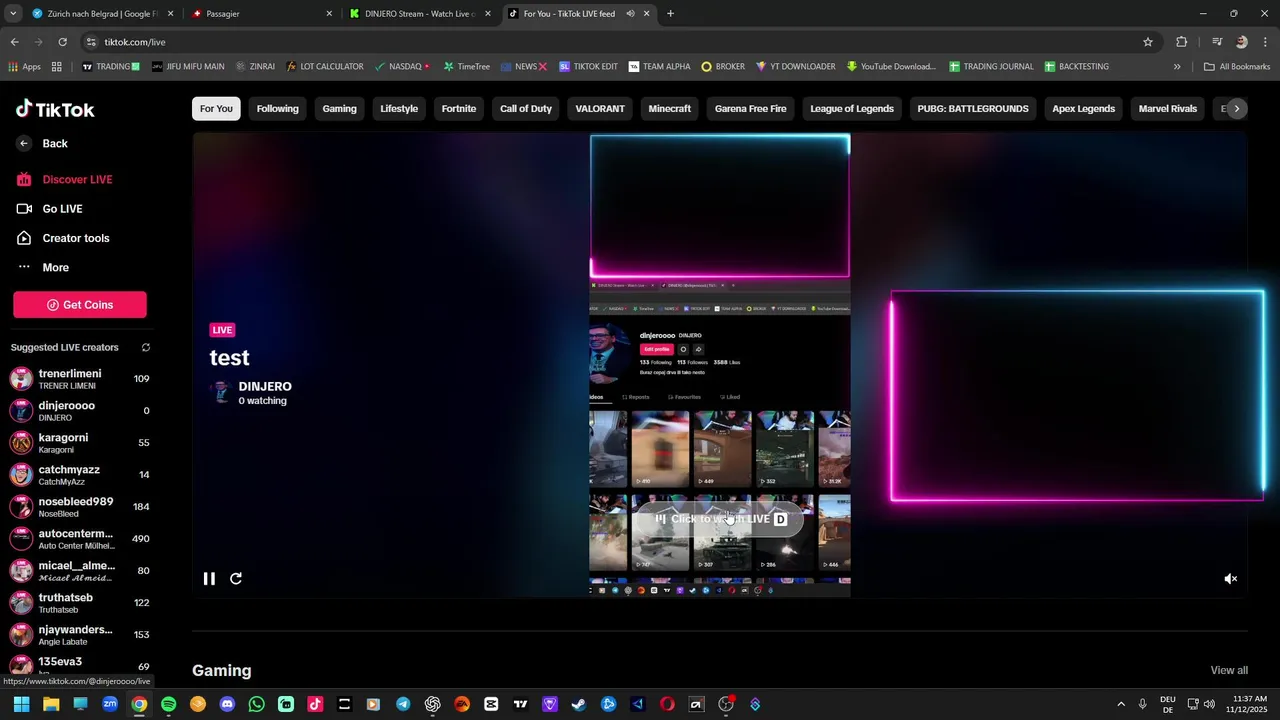1280x720 pixels.
Task: Open All Bookmarks folder
Action: point(1237,67)
